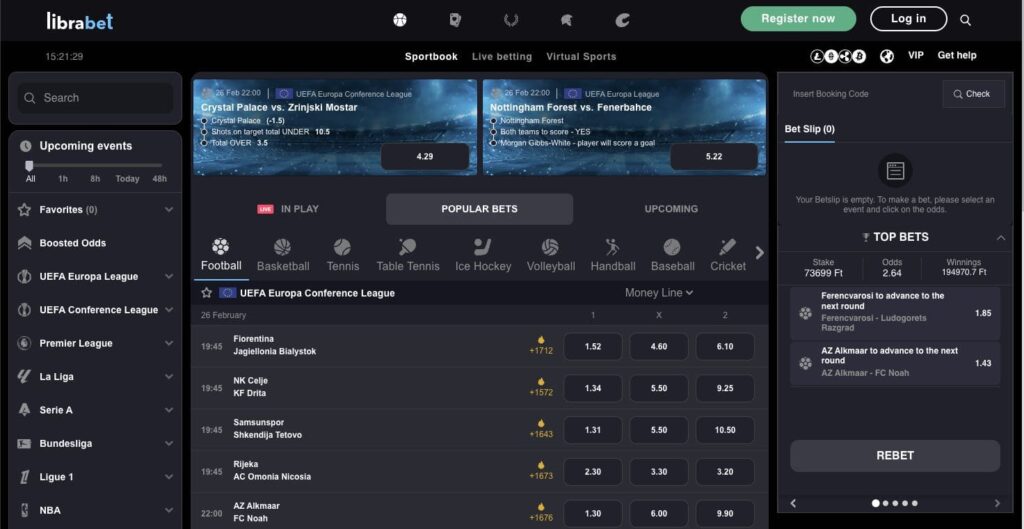Click football icon on Ferencvarosi top bet

805,313
